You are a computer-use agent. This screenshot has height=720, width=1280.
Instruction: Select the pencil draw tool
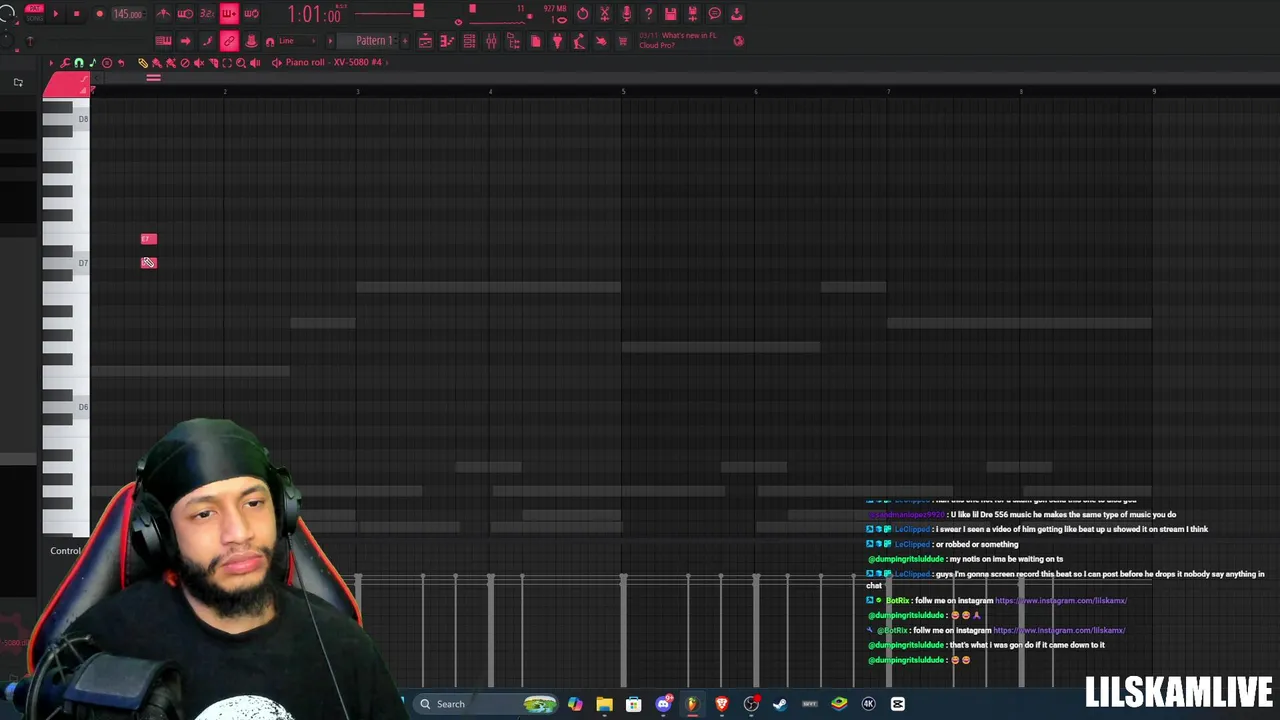click(x=143, y=63)
